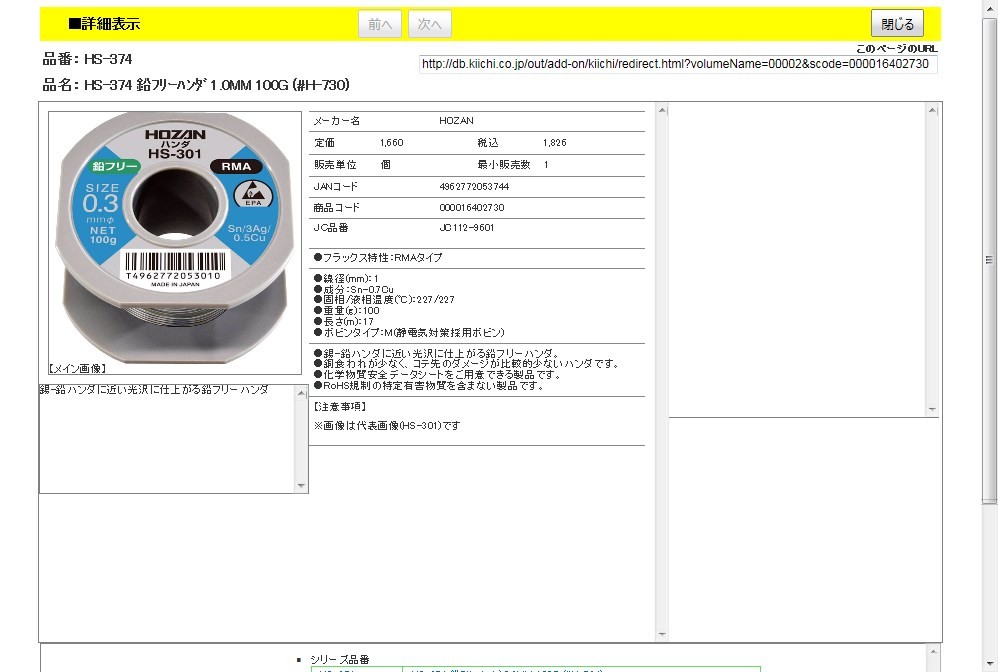Close detail view with 閉じる button
Viewport: 998px width, 672px height.
tap(897, 24)
